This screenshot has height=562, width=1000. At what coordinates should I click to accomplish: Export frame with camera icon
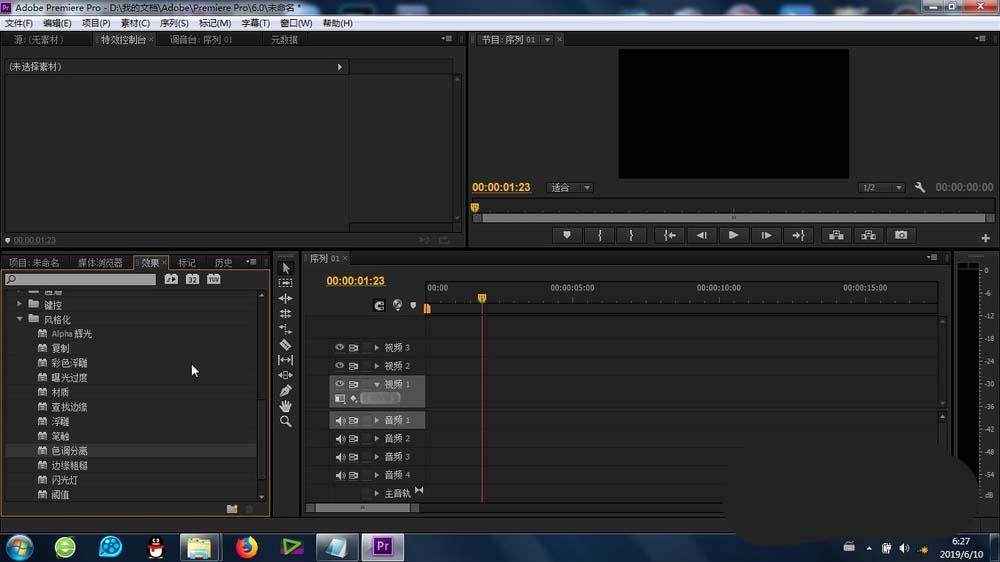tap(901, 235)
